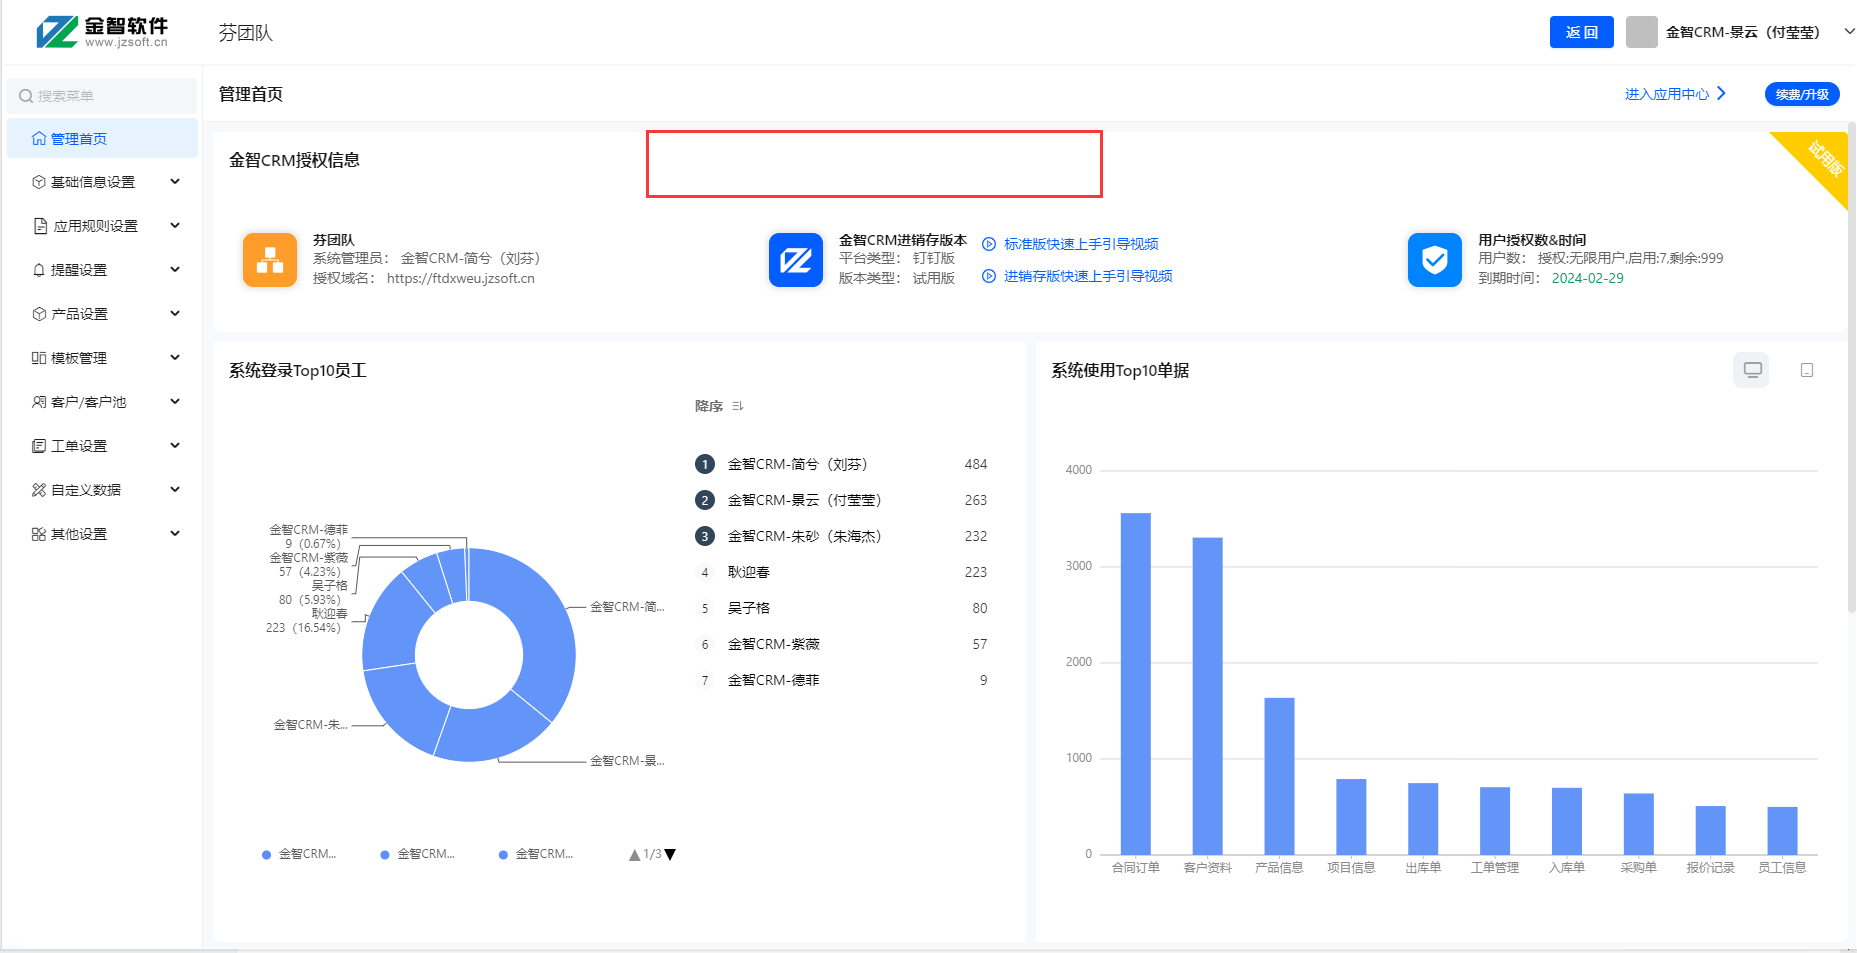Click the search icon in menu search

click(x=26, y=96)
